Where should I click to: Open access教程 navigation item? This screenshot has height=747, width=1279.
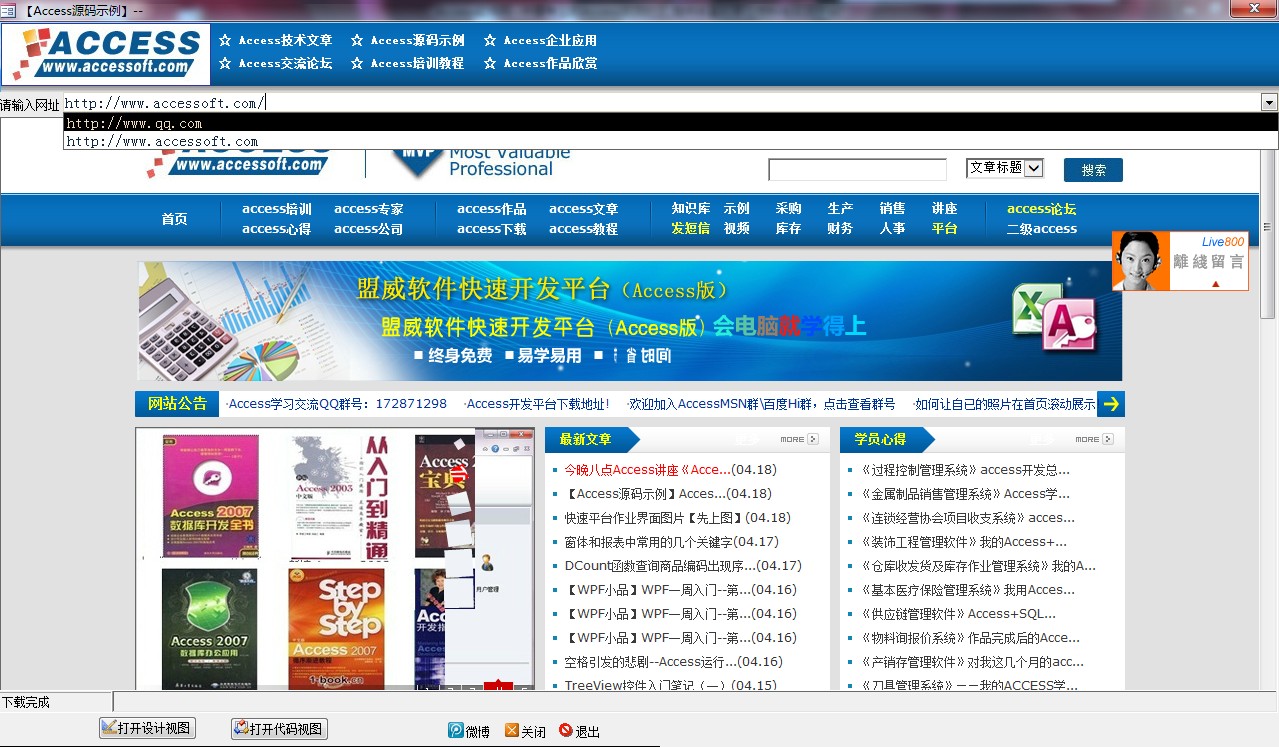[584, 229]
